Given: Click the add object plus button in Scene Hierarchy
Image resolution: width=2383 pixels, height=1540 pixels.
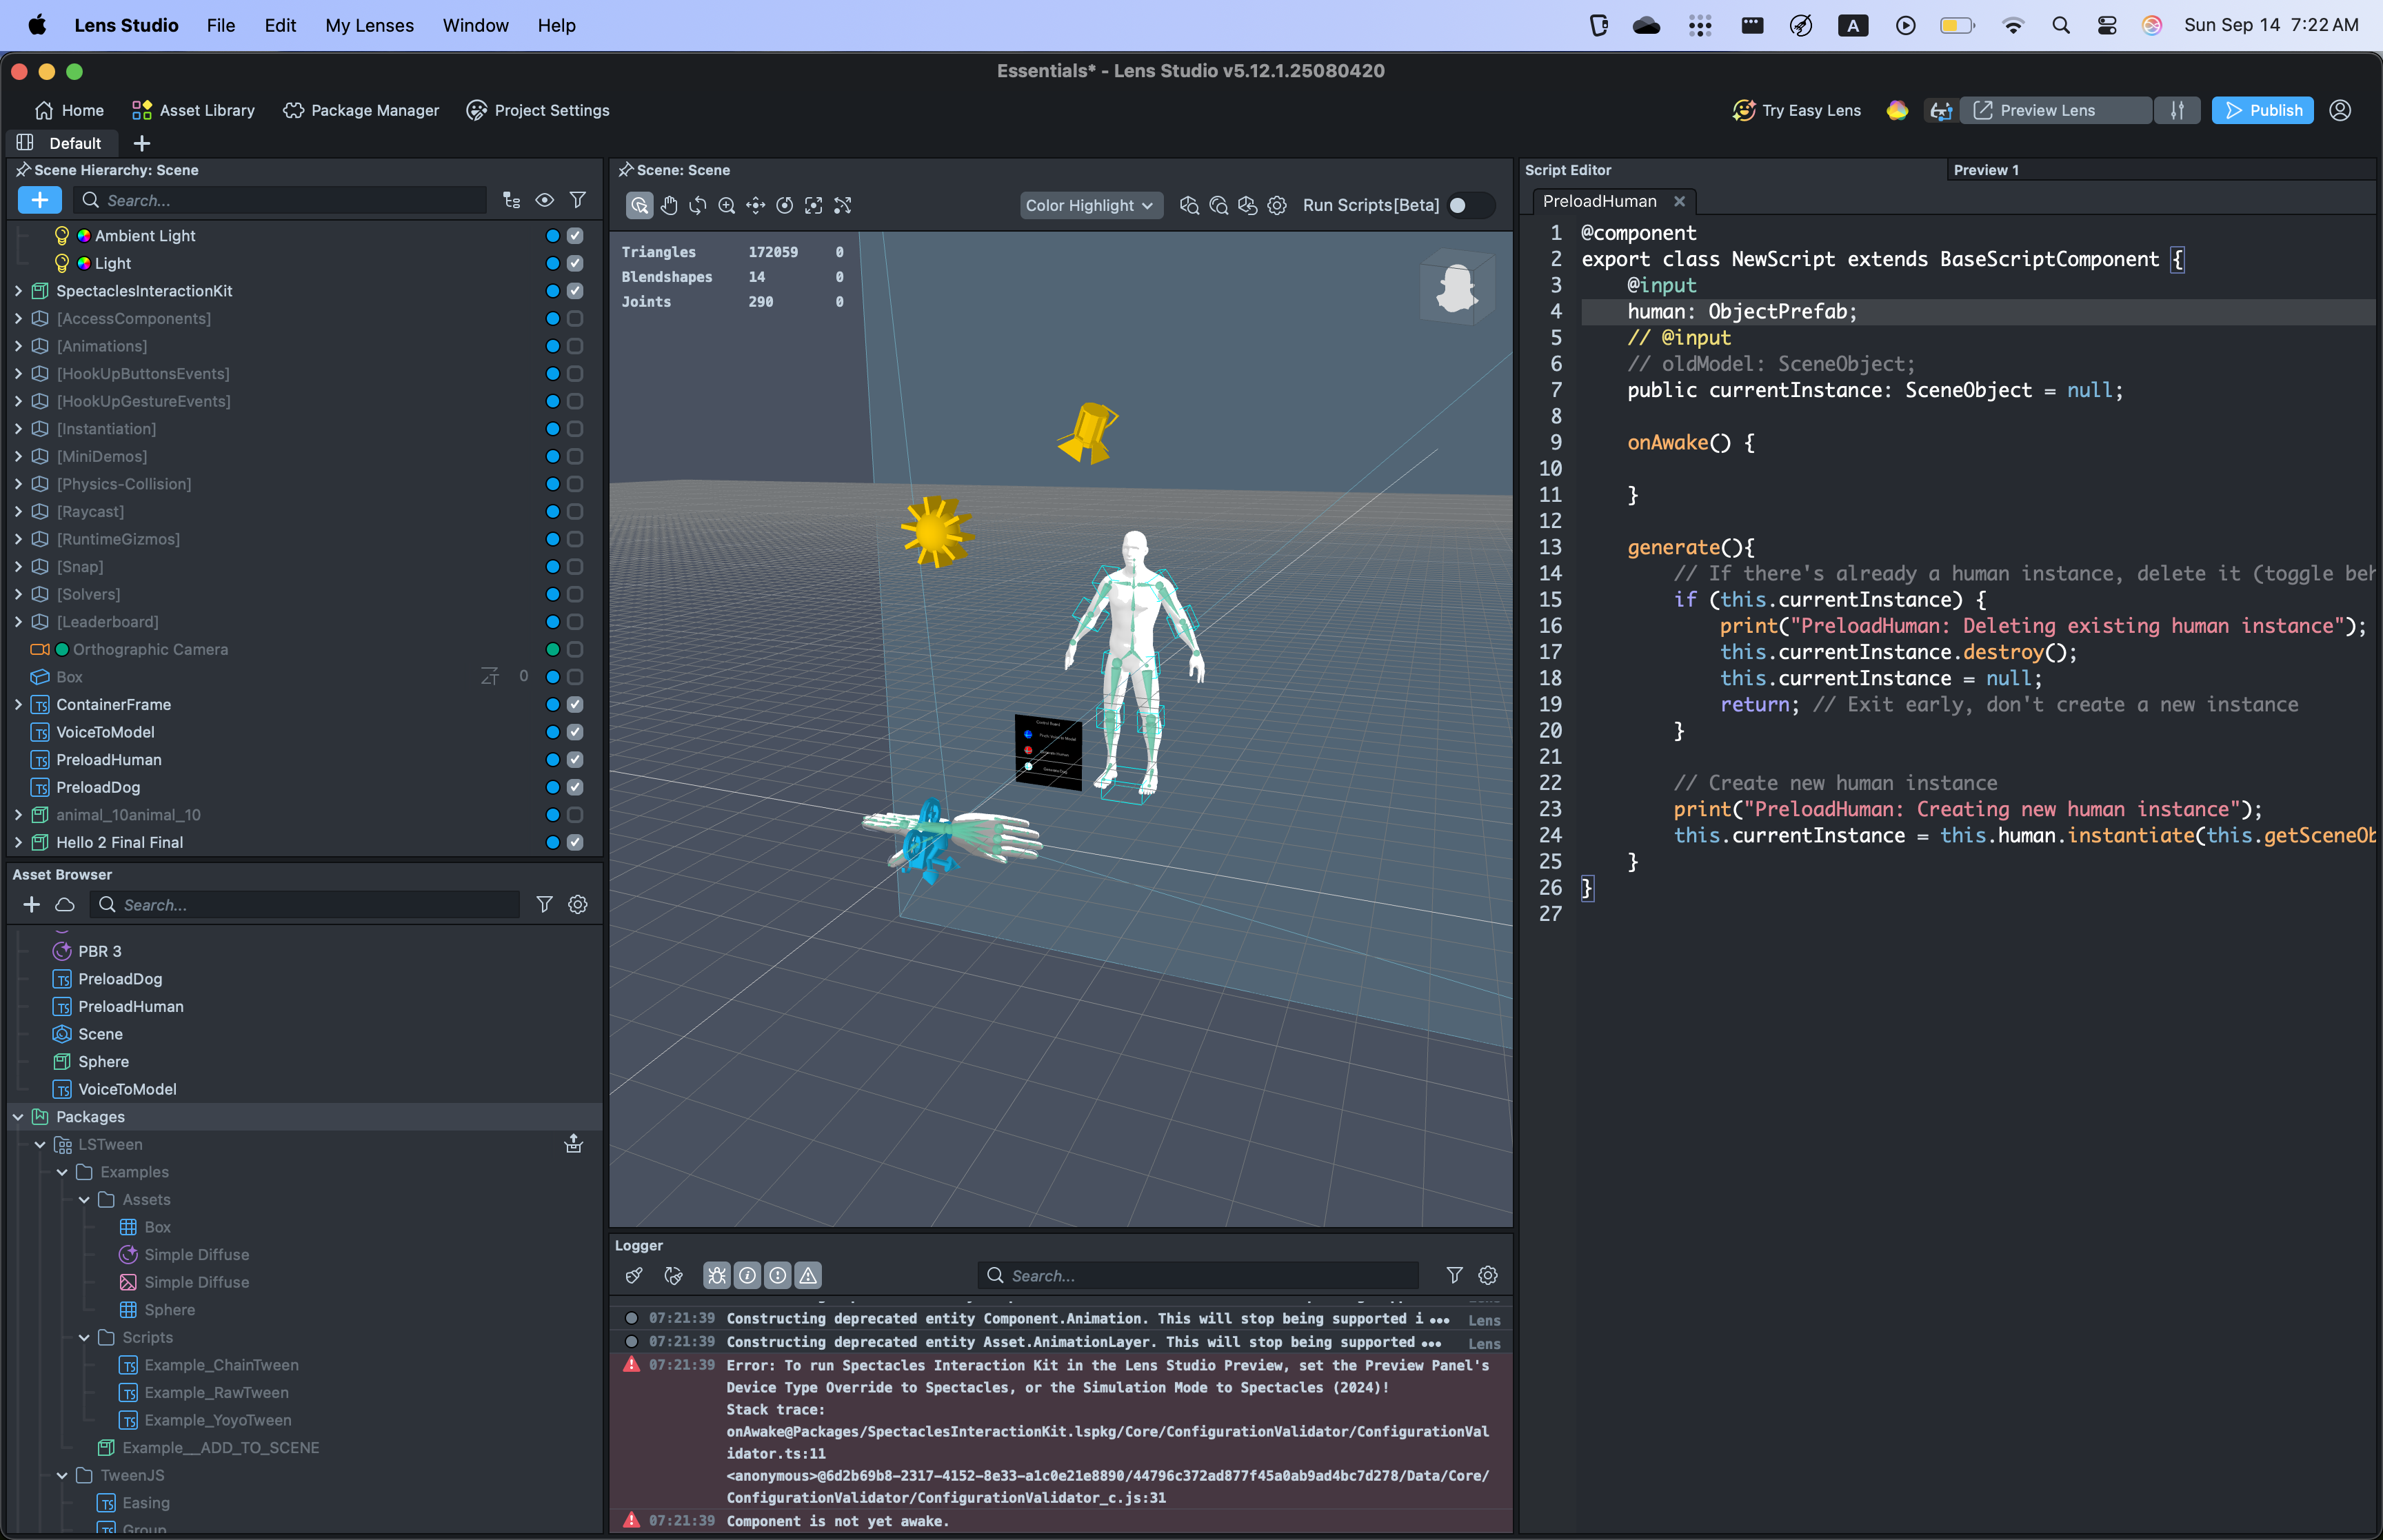Looking at the screenshot, I should 40,200.
